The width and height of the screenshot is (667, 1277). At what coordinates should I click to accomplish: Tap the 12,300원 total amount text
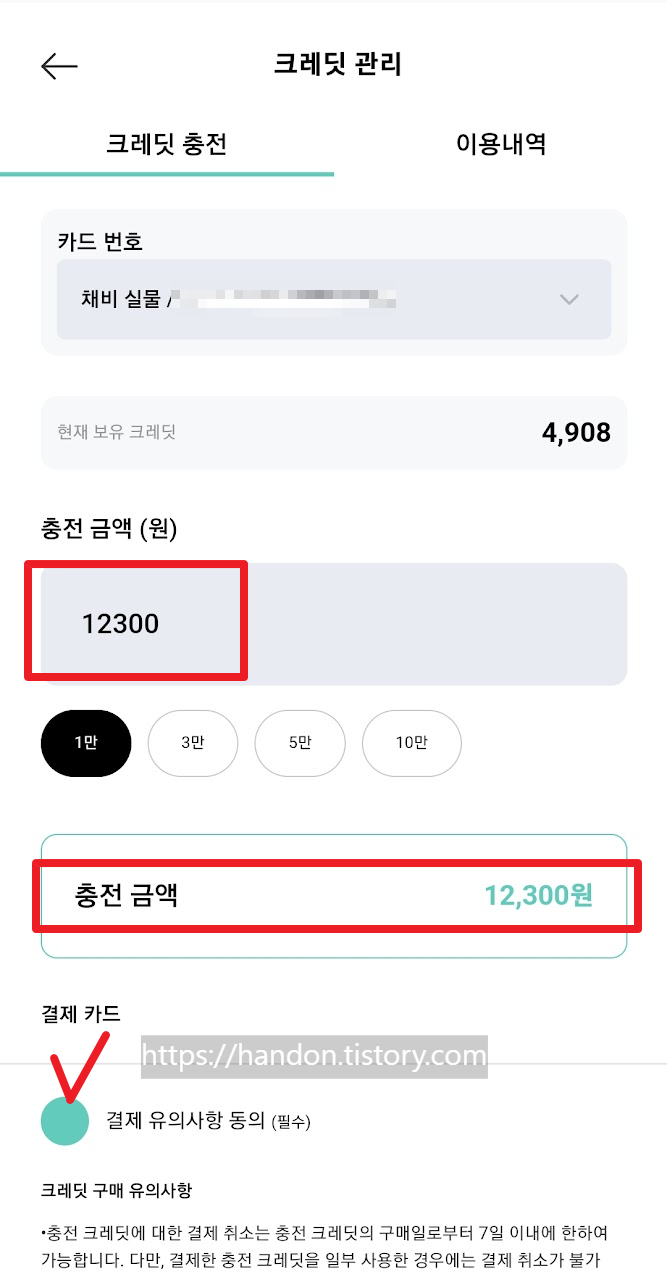tap(537, 896)
